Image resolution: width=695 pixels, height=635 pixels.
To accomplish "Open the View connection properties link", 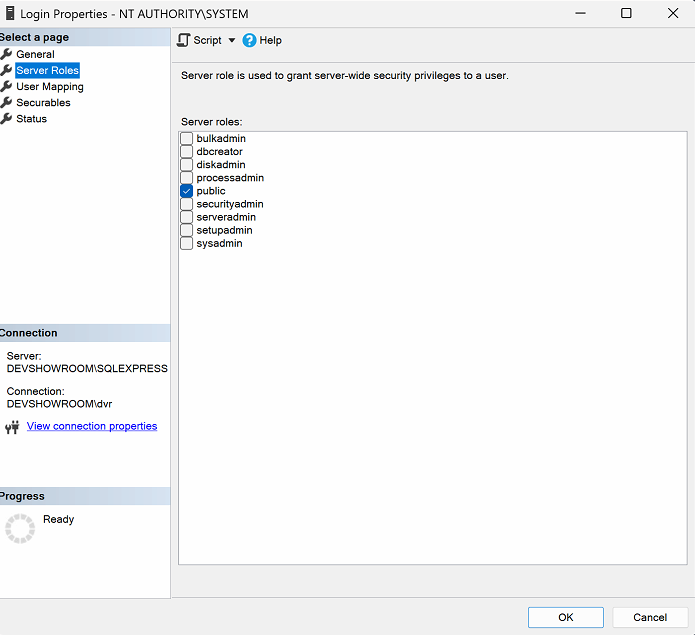I will pos(92,426).
